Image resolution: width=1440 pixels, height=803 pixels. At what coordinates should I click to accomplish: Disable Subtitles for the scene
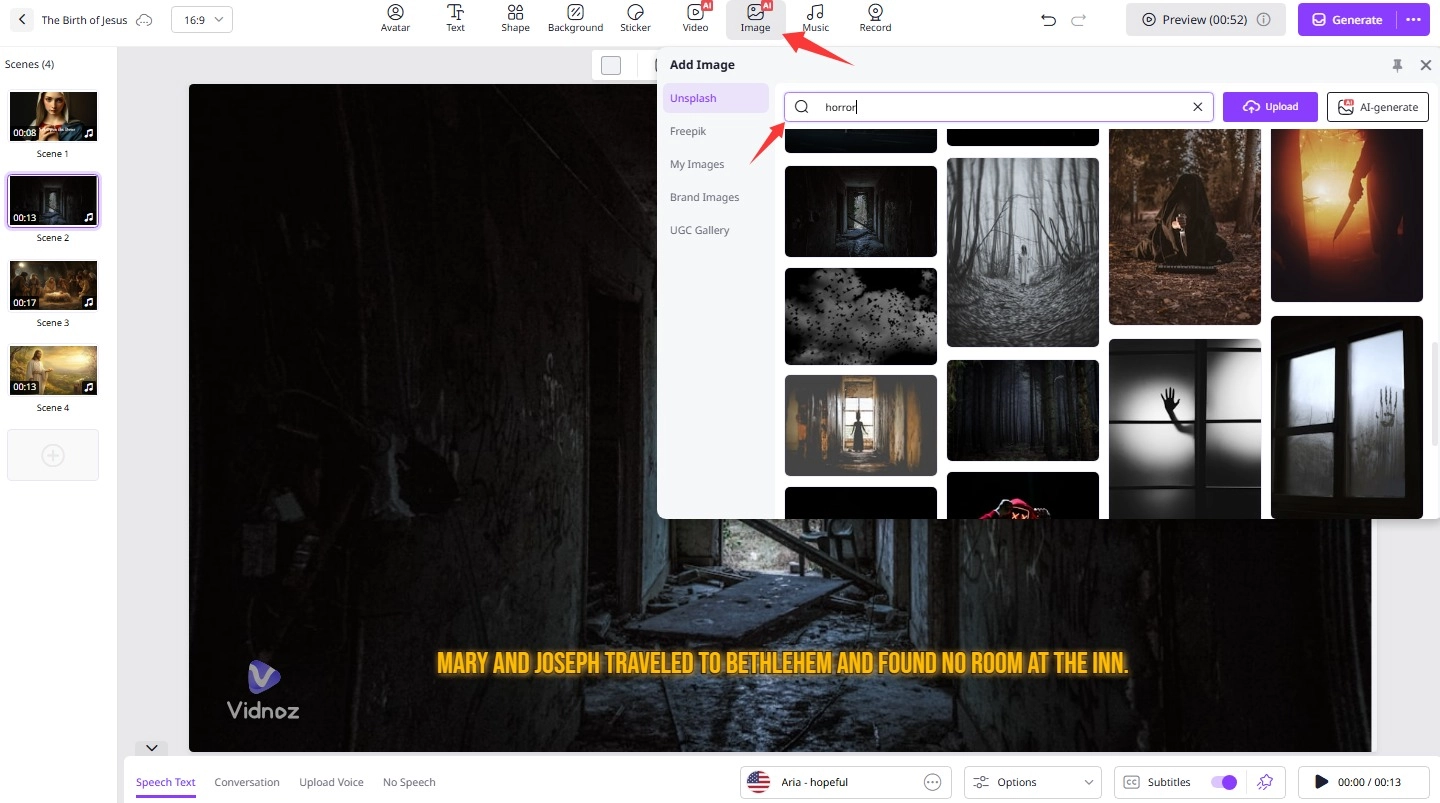(x=1222, y=782)
